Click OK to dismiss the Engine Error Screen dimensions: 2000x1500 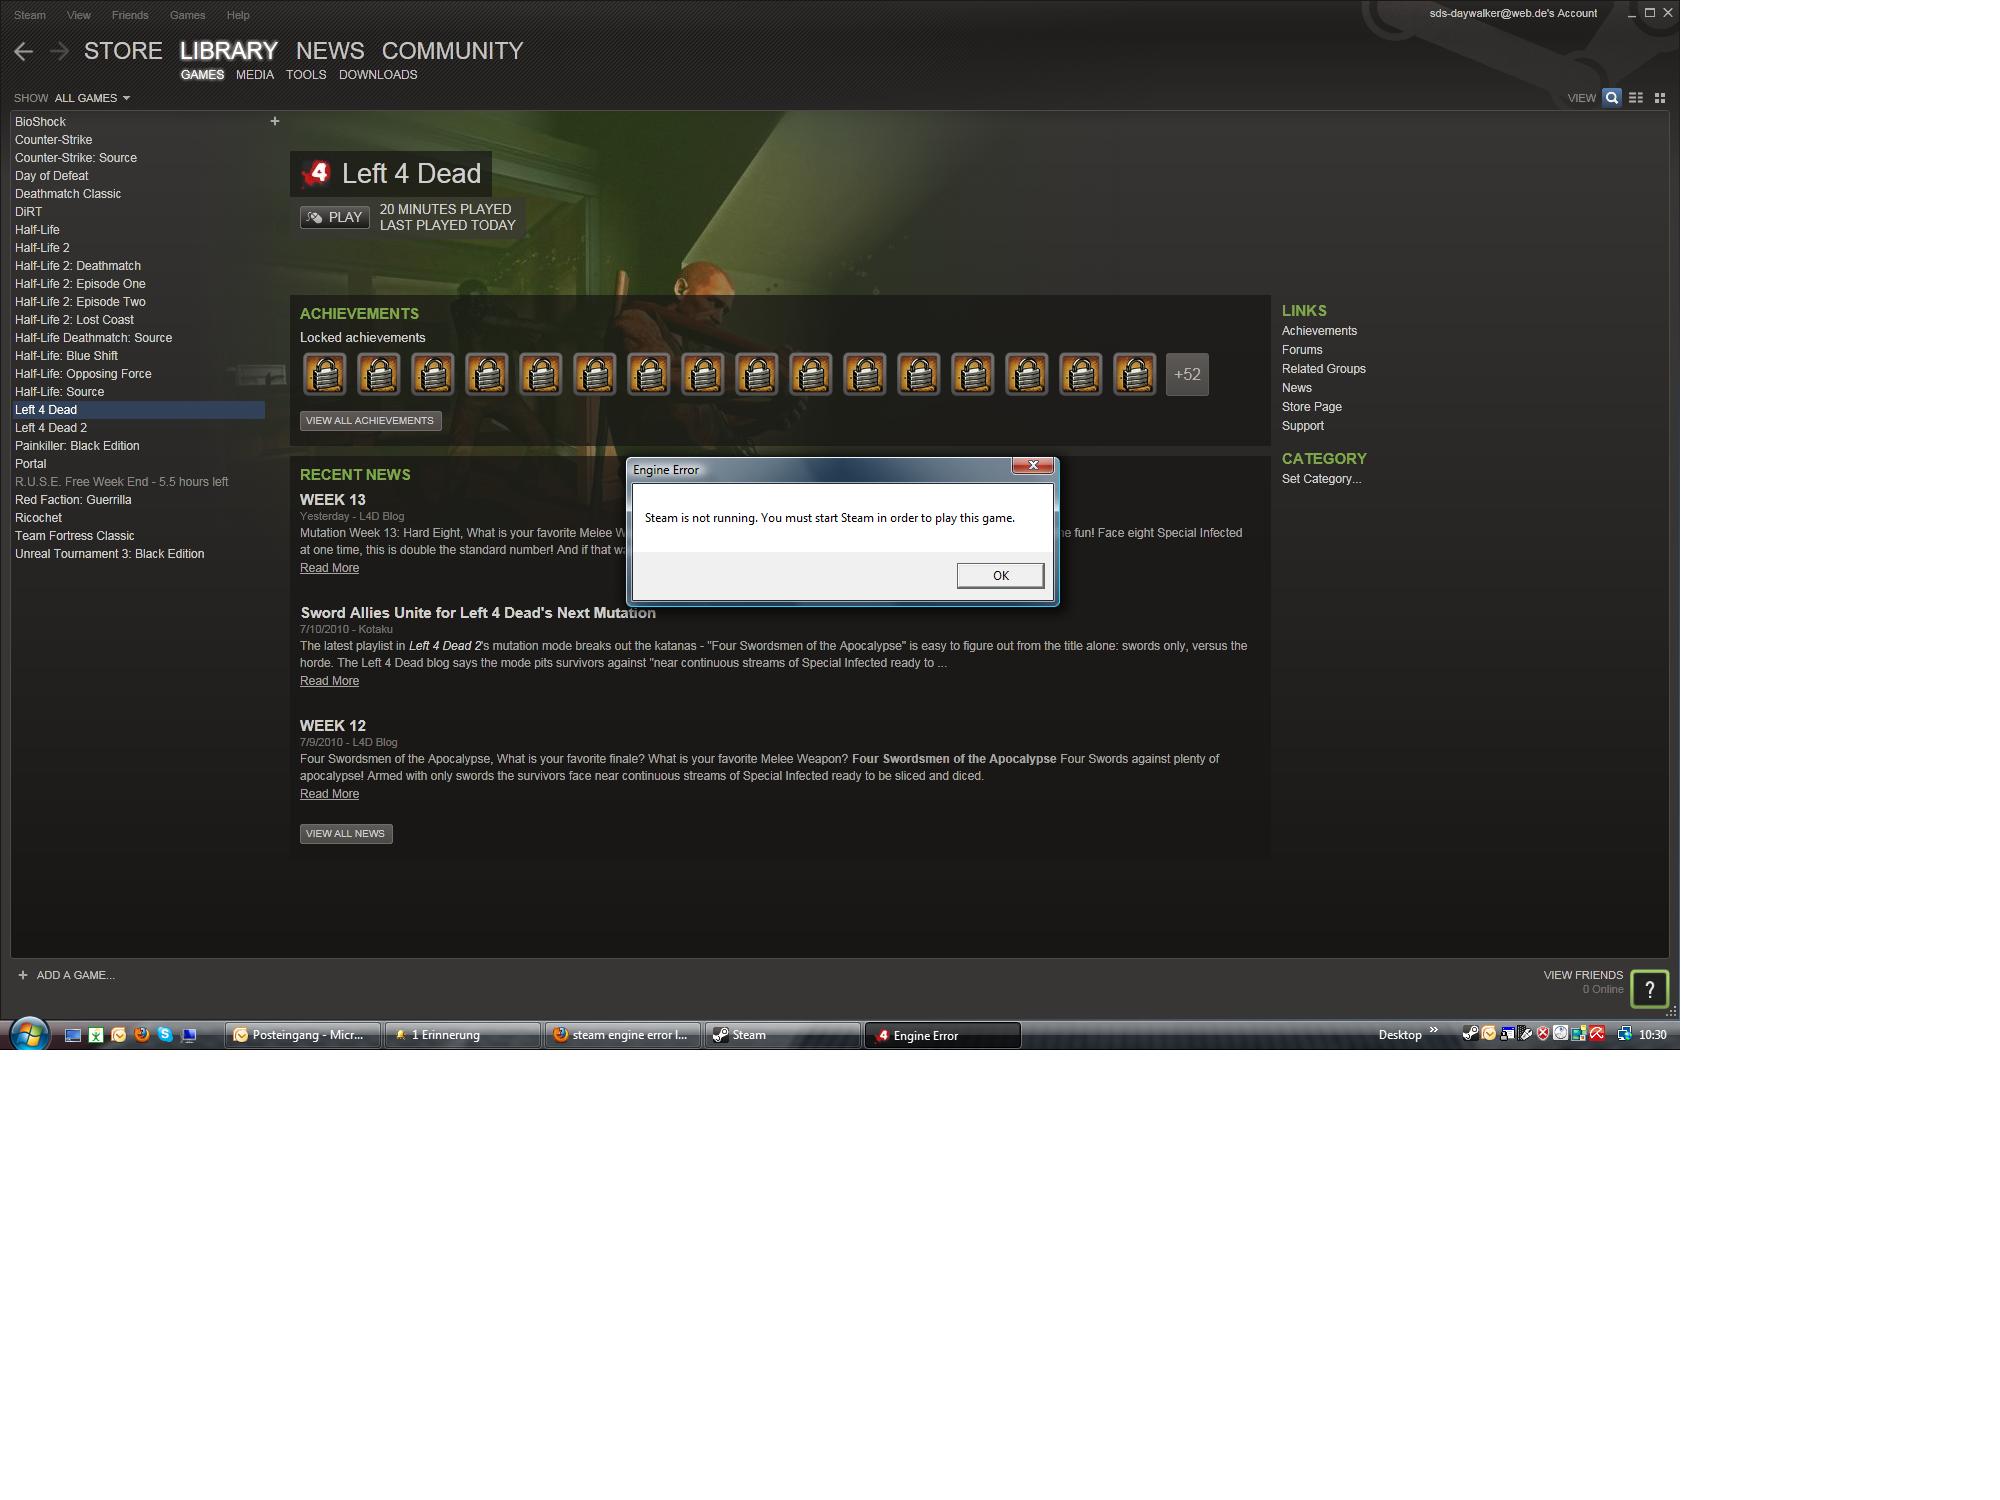[x=998, y=574]
